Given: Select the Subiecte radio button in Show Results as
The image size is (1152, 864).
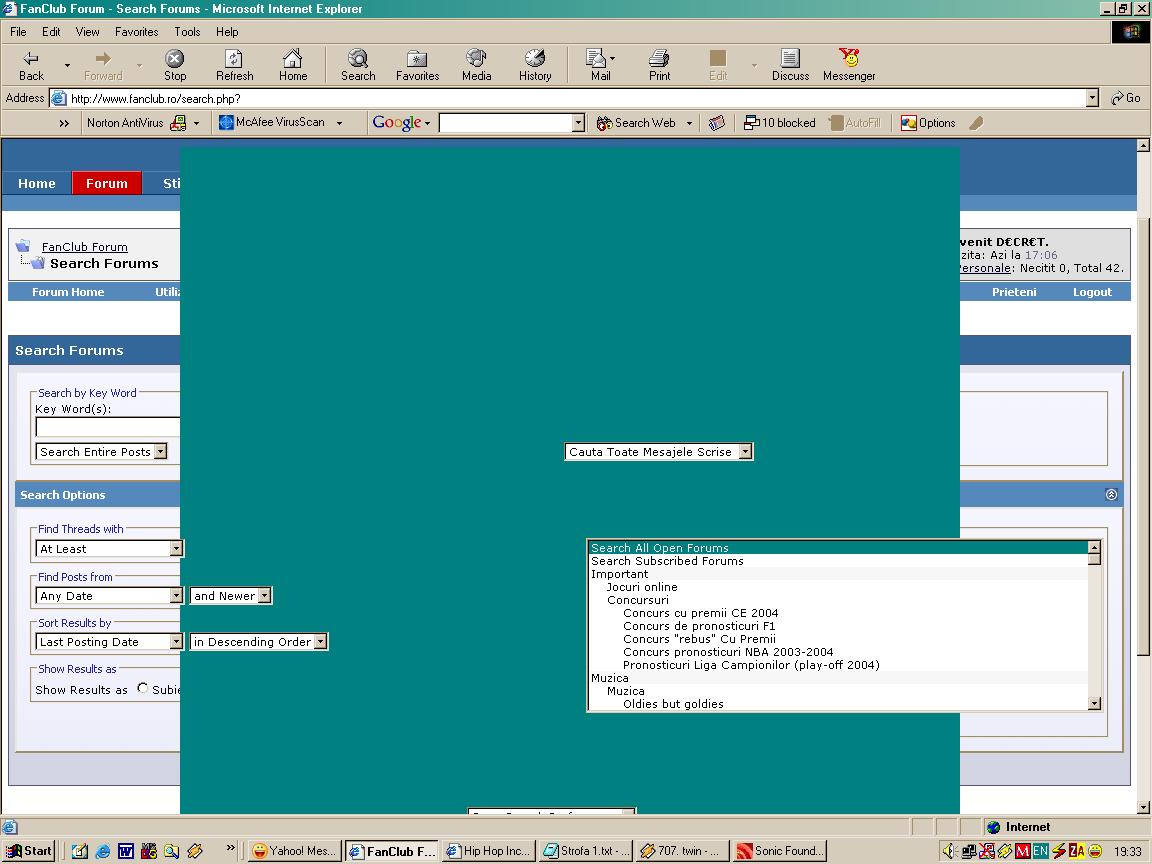Looking at the screenshot, I should [143, 688].
